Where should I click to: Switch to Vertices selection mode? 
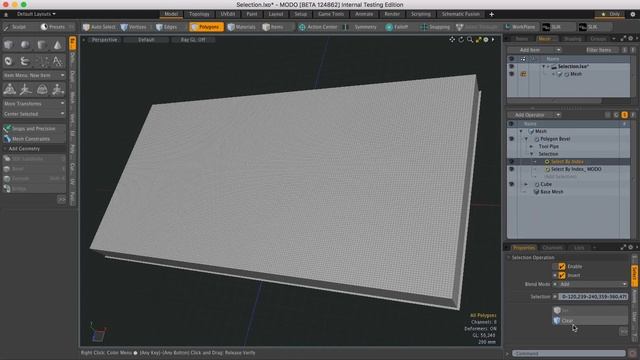click(x=134, y=27)
